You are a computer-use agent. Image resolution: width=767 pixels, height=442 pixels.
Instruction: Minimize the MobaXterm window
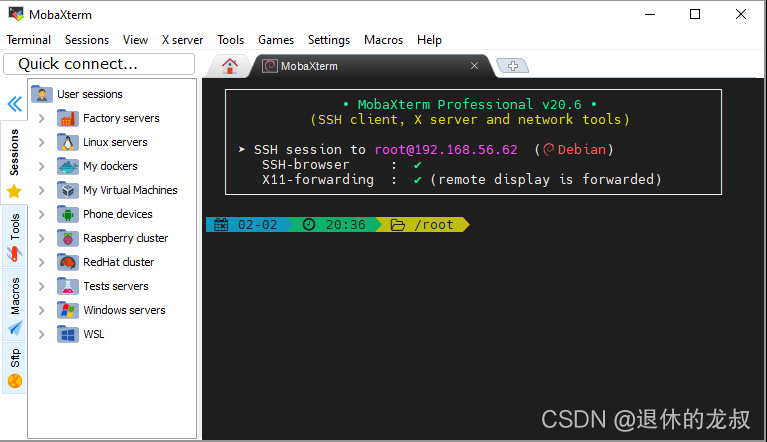coord(650,14)
